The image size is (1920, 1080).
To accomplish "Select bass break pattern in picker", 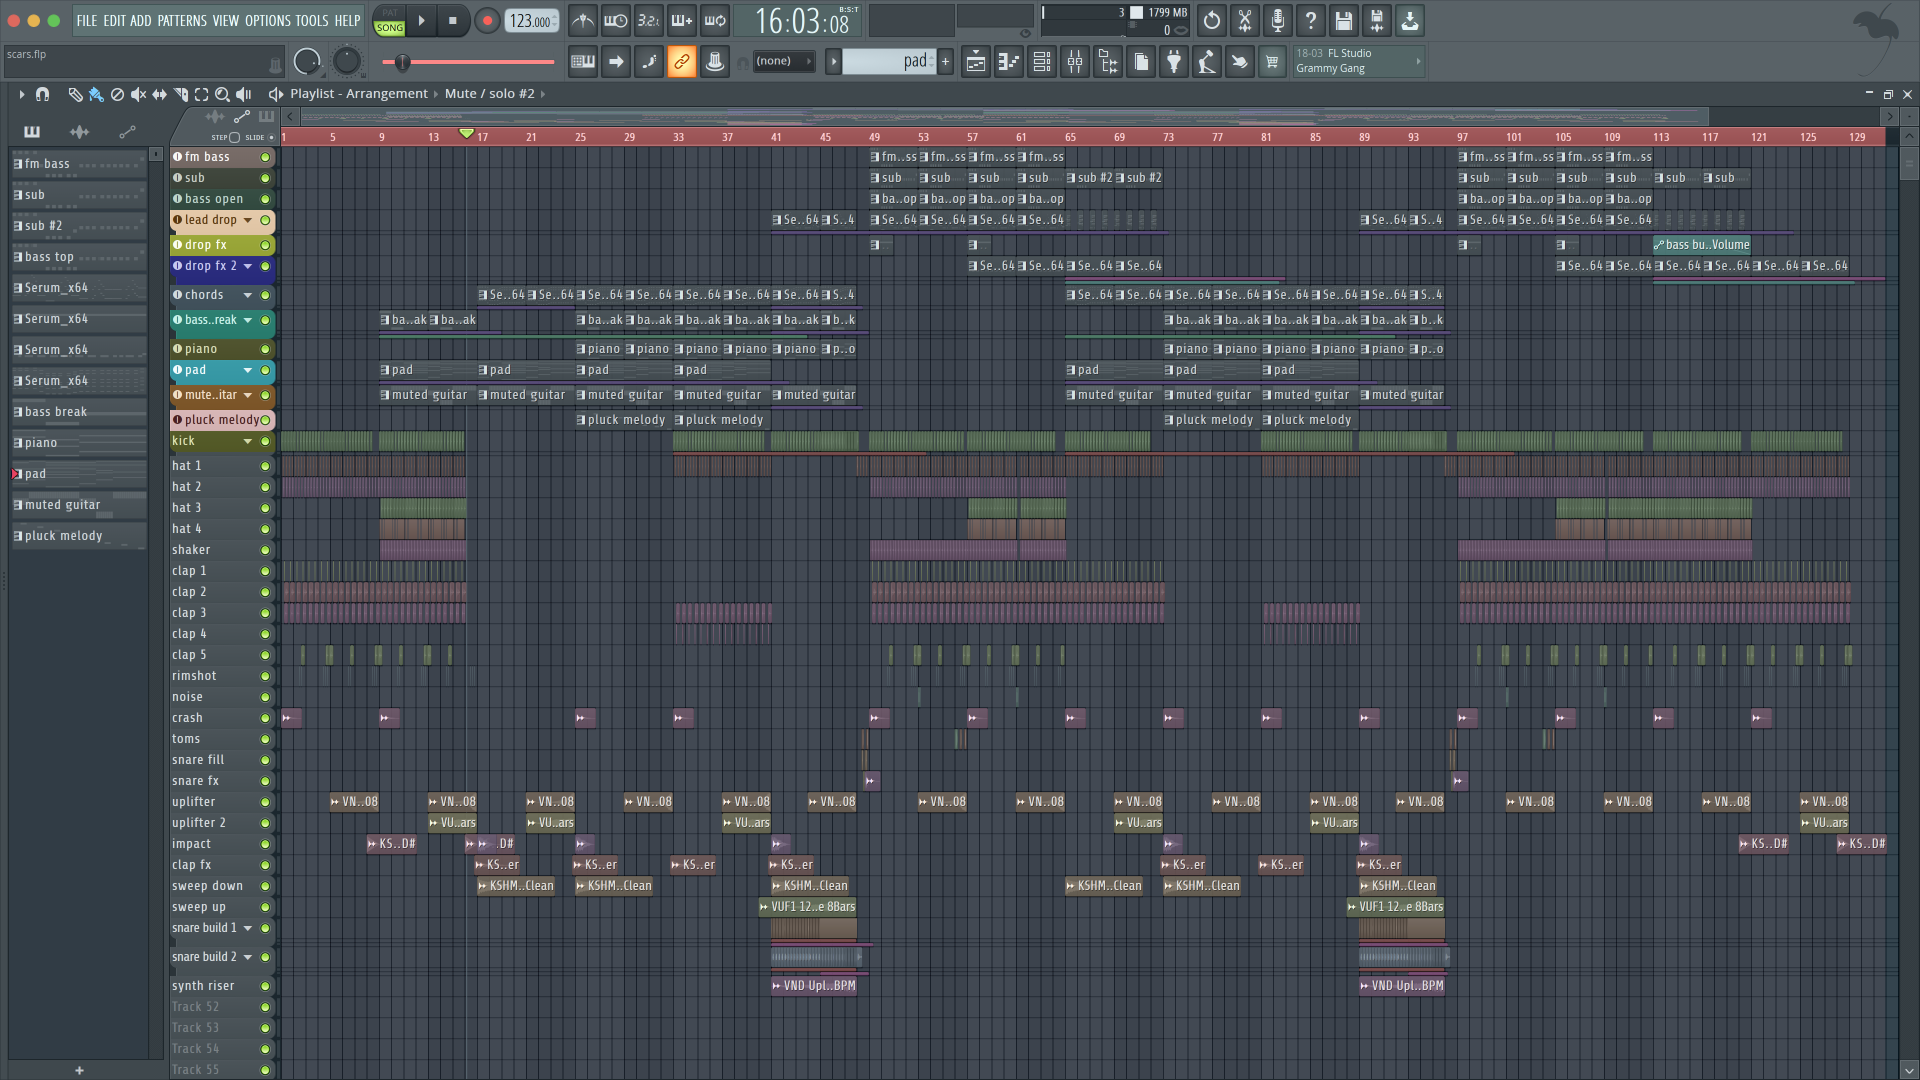I will pyautogui.click(x=78, y=412).
